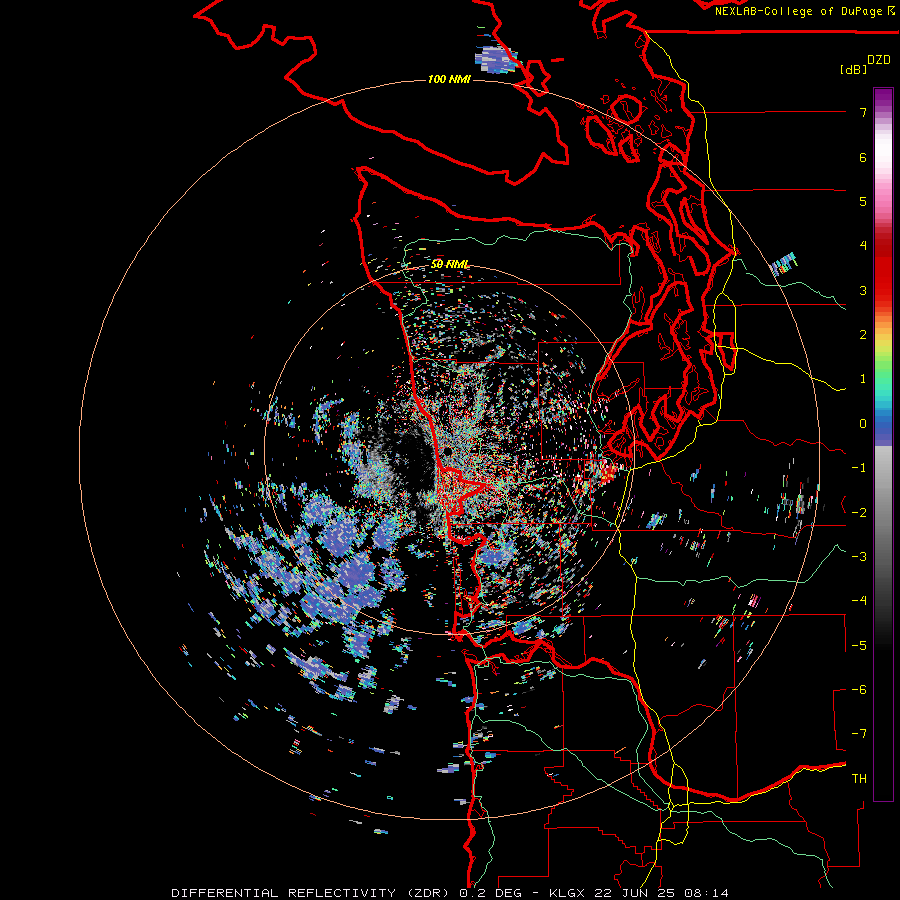
Task: Click the 22 JUN 25 date text
Action: pyautogui.click(x=635, y=893)
